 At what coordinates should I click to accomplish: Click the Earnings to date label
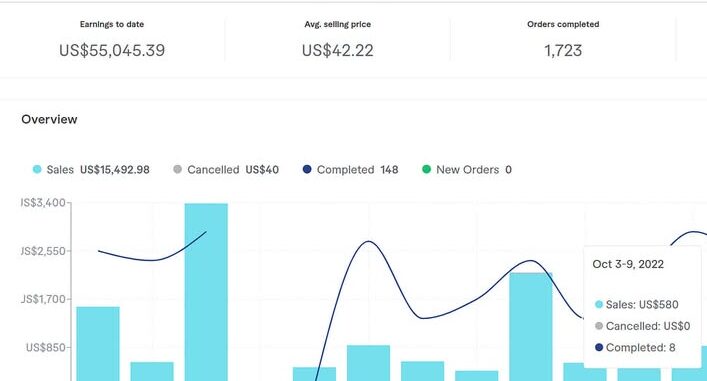pos(112,24)
